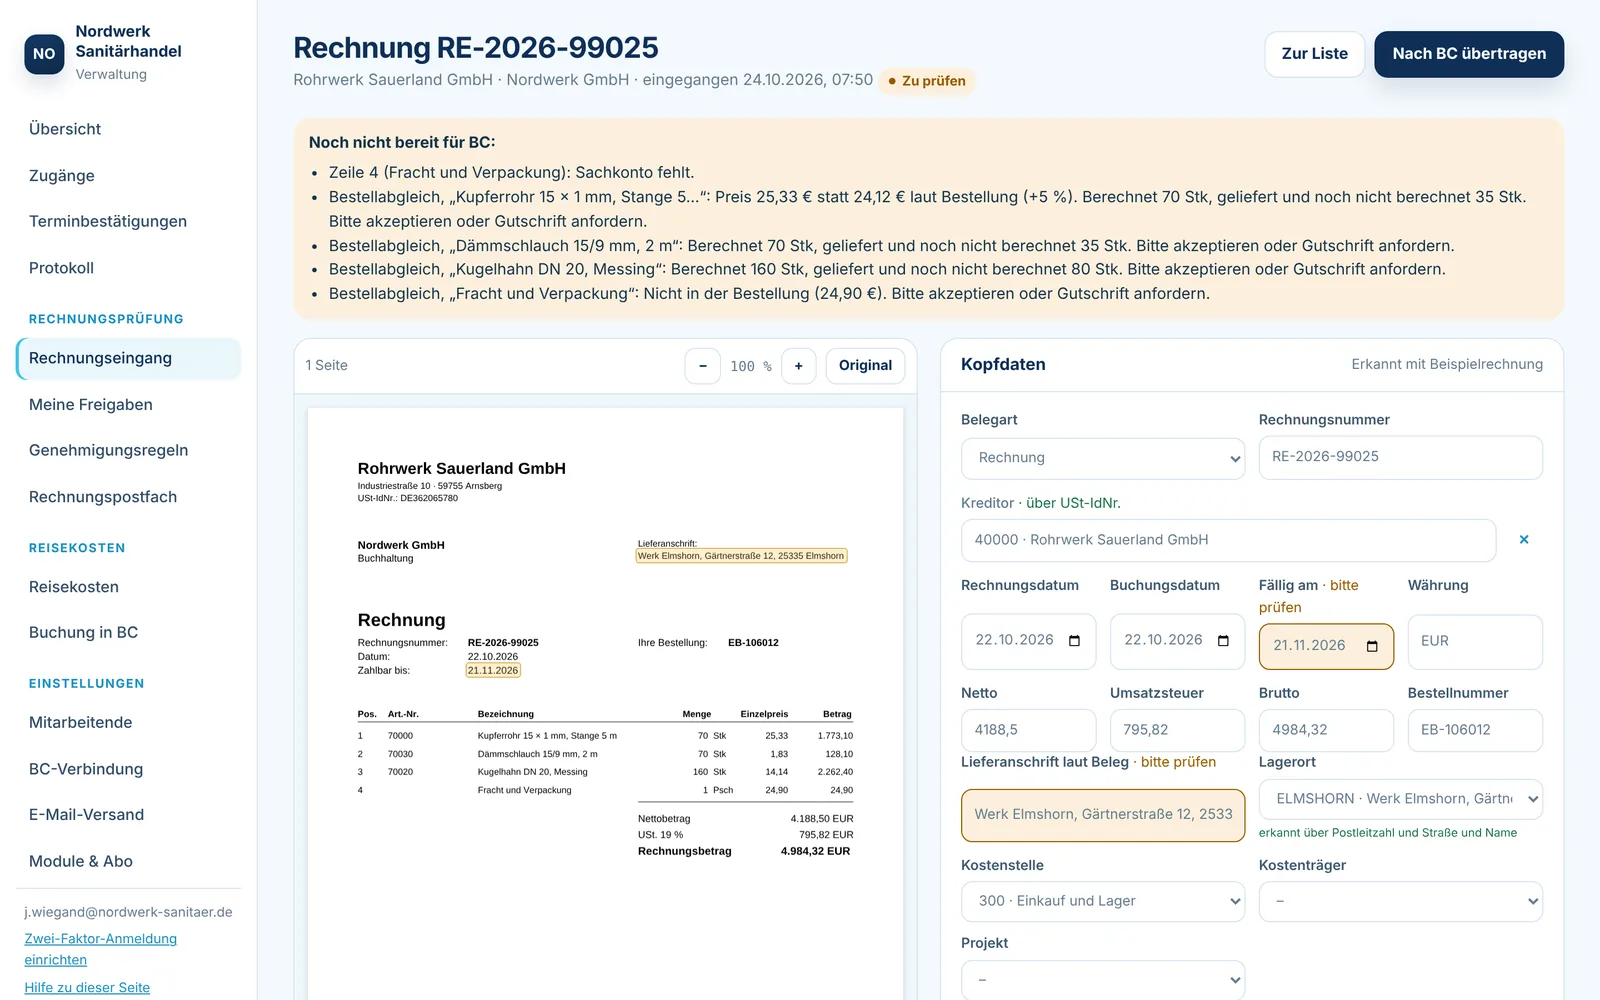Open Meine Freigaben
The width and height of the screenshot is (1600, 1000).
(x=128, y=405)
